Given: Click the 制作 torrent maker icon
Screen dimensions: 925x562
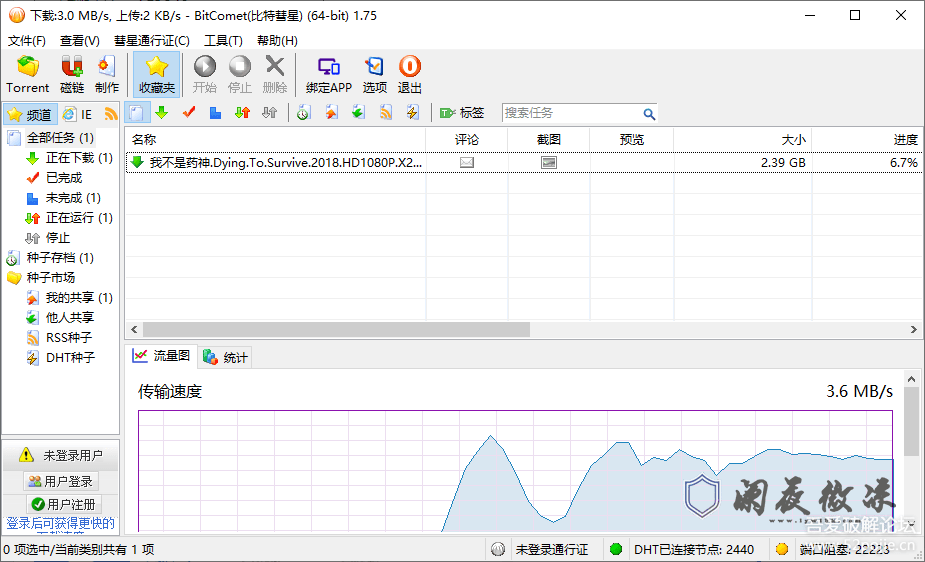Looking at the screenshot, I should click(x=107, y=74).
